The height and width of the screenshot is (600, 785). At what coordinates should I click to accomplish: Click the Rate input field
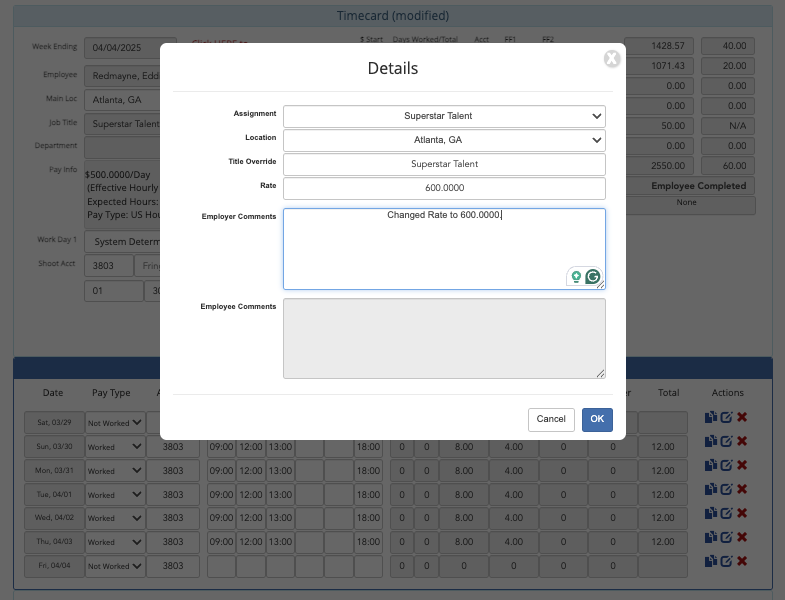point(444,188)
